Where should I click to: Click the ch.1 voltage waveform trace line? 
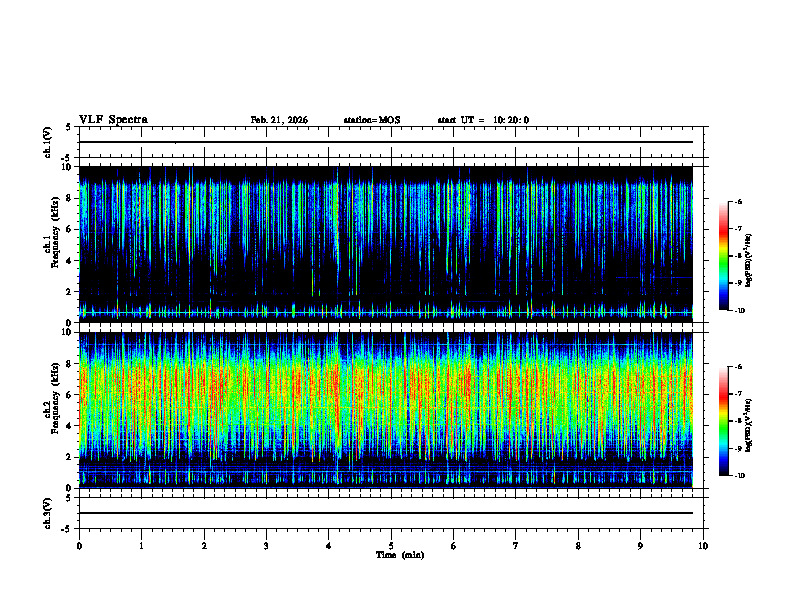(x=386, y=142)
